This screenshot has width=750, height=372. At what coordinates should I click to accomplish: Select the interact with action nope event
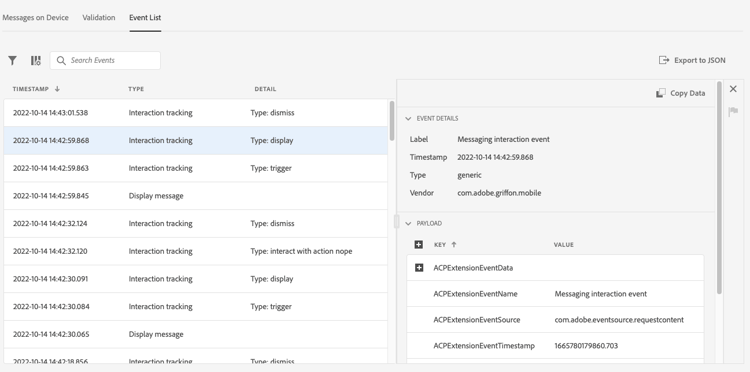(196, 252)
